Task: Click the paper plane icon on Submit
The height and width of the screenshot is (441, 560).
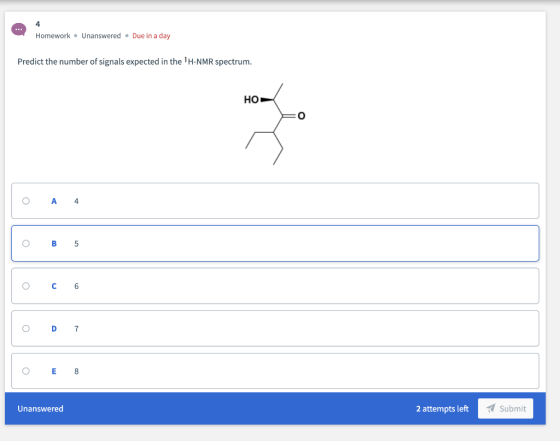Action: [x=491, y=408]
